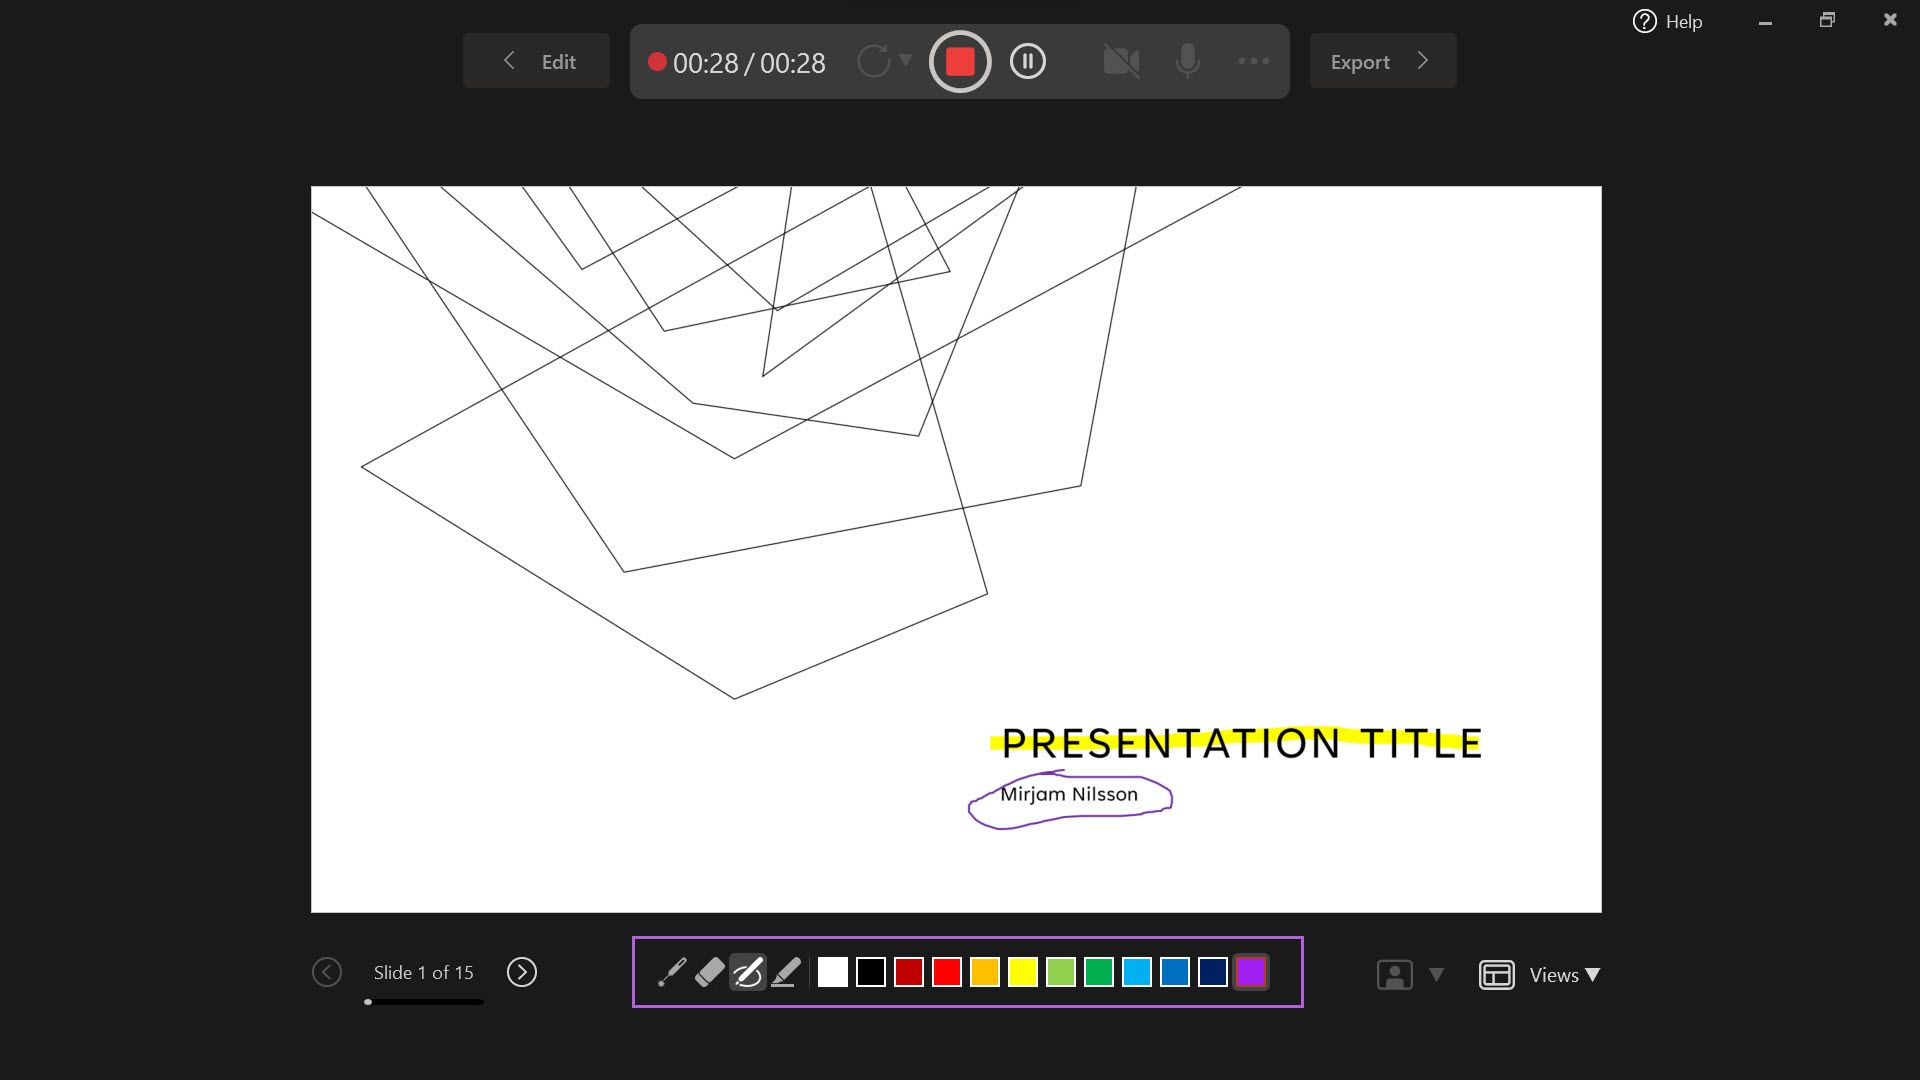Expand more options menu
The width and height of the screenshot is (1920, 1080).
coord(1254,61)
